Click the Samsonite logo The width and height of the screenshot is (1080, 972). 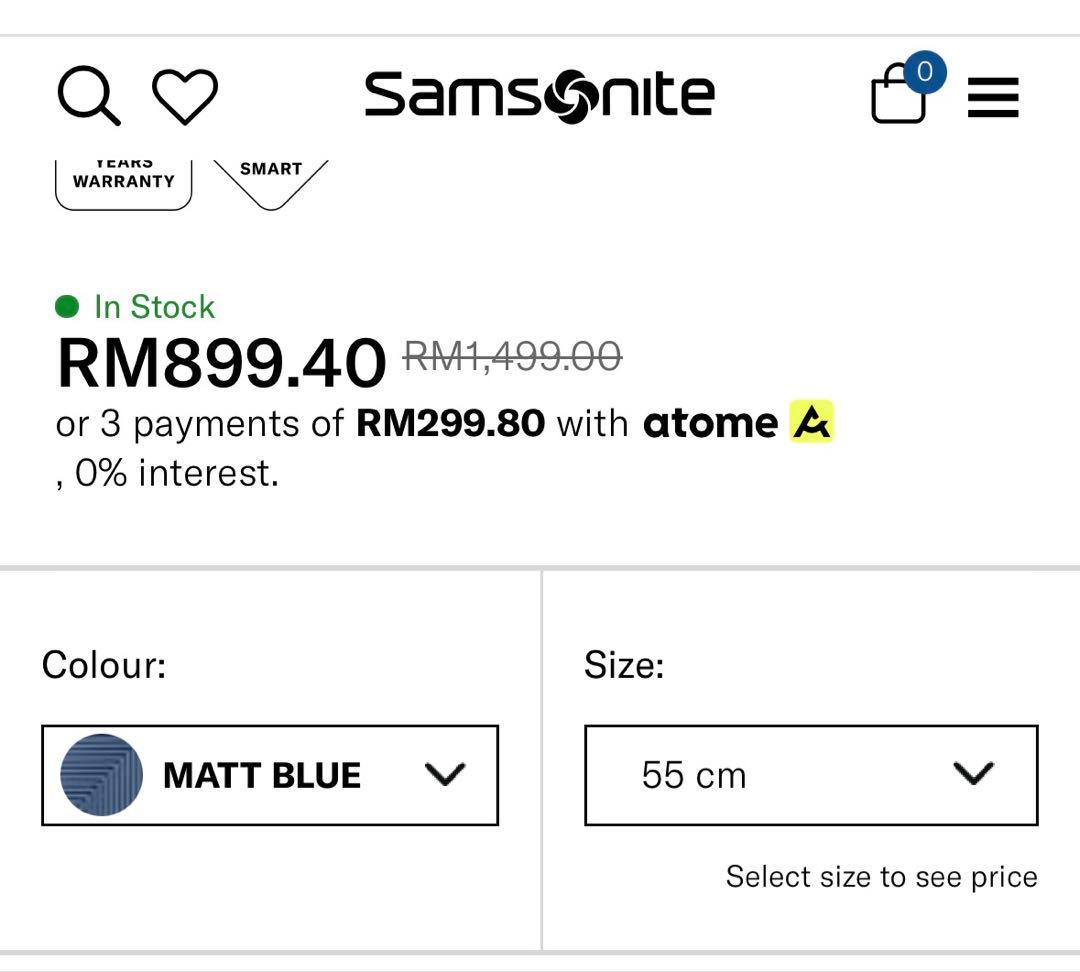(x=539, y=96)
